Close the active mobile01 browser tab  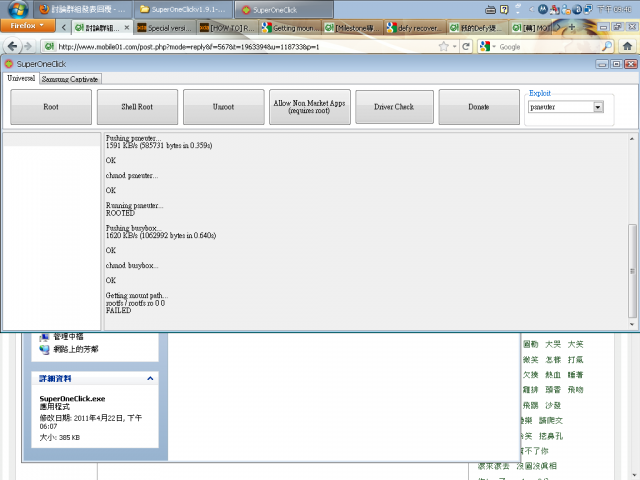(x=127, y=28)
